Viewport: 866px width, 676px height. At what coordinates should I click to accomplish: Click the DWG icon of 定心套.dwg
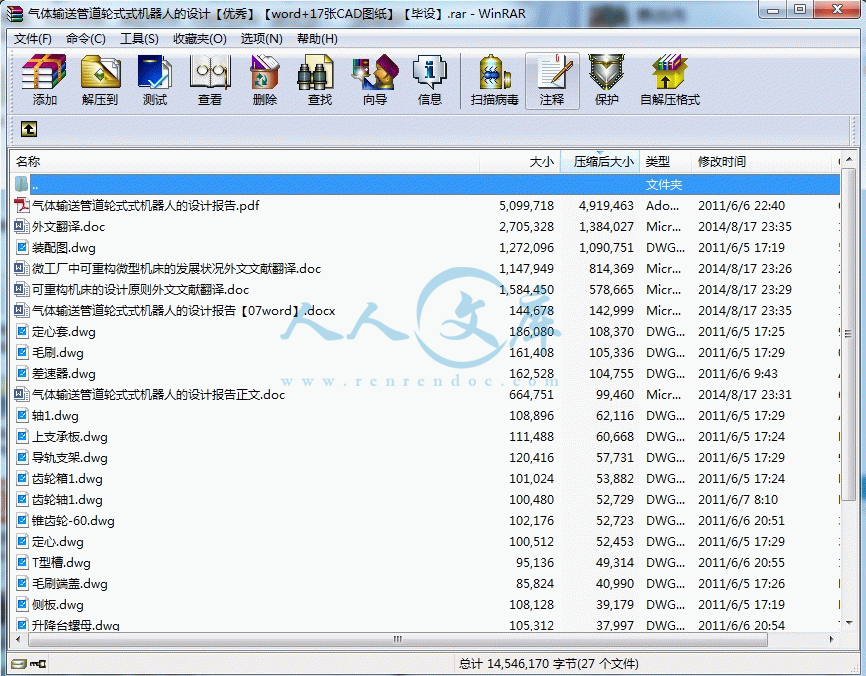[x=22, y=331]
